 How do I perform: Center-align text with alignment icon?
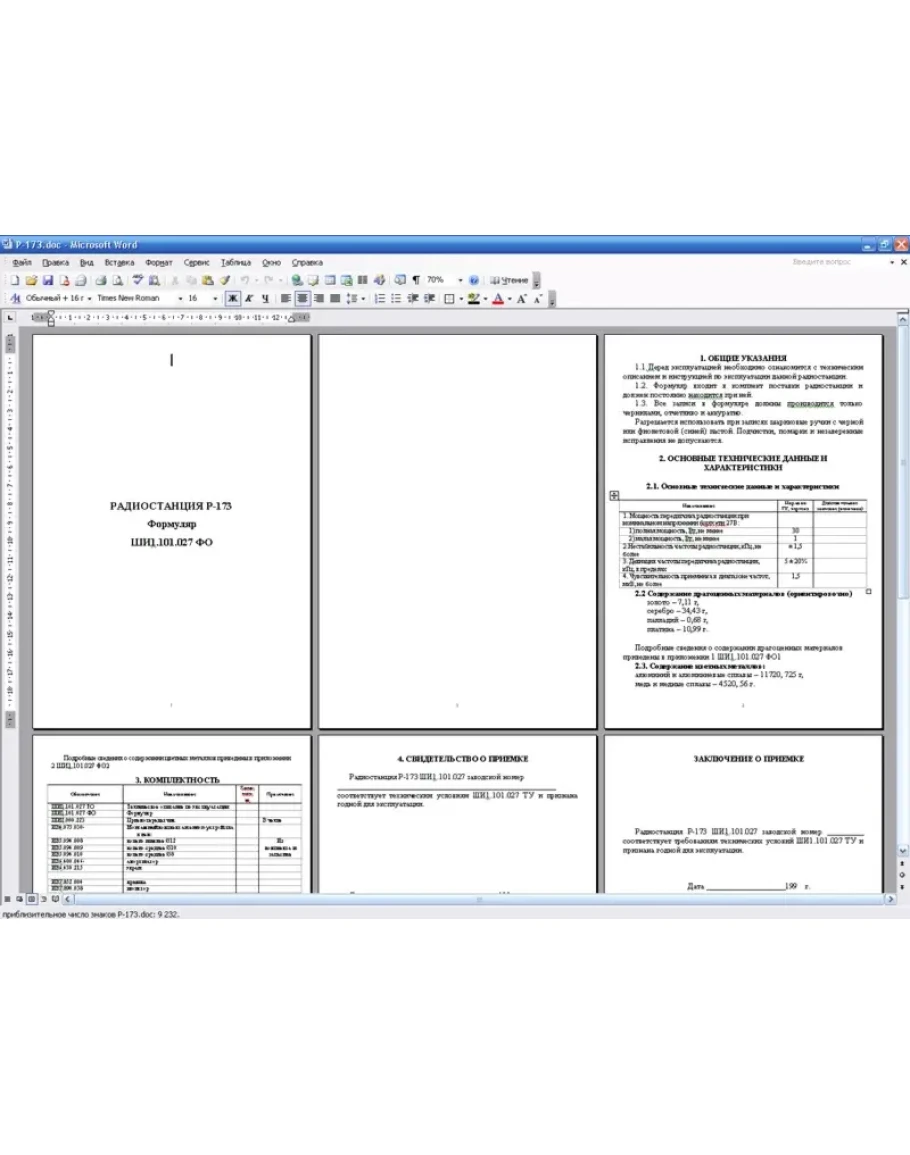302,298
